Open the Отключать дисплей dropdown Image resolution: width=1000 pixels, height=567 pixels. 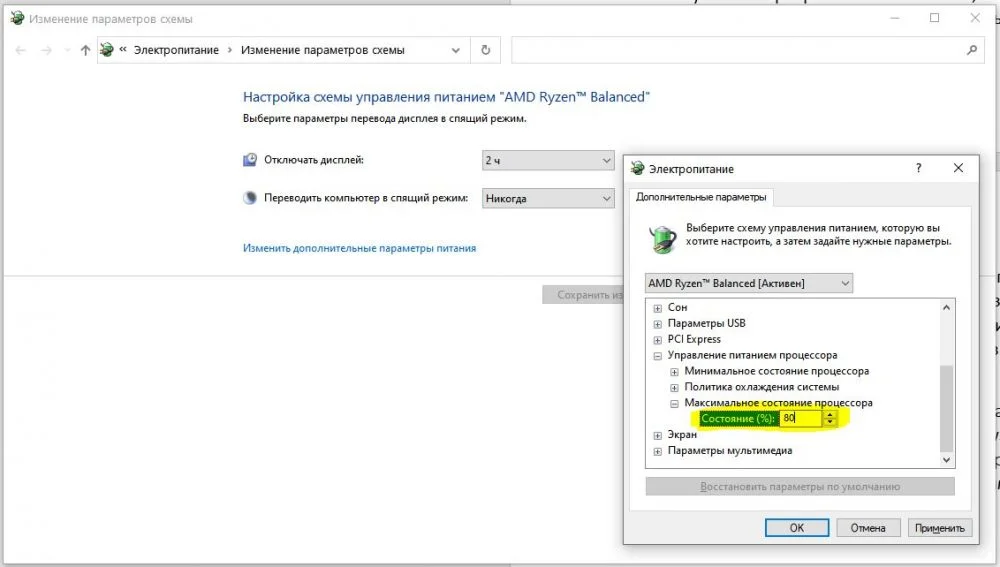548,160
